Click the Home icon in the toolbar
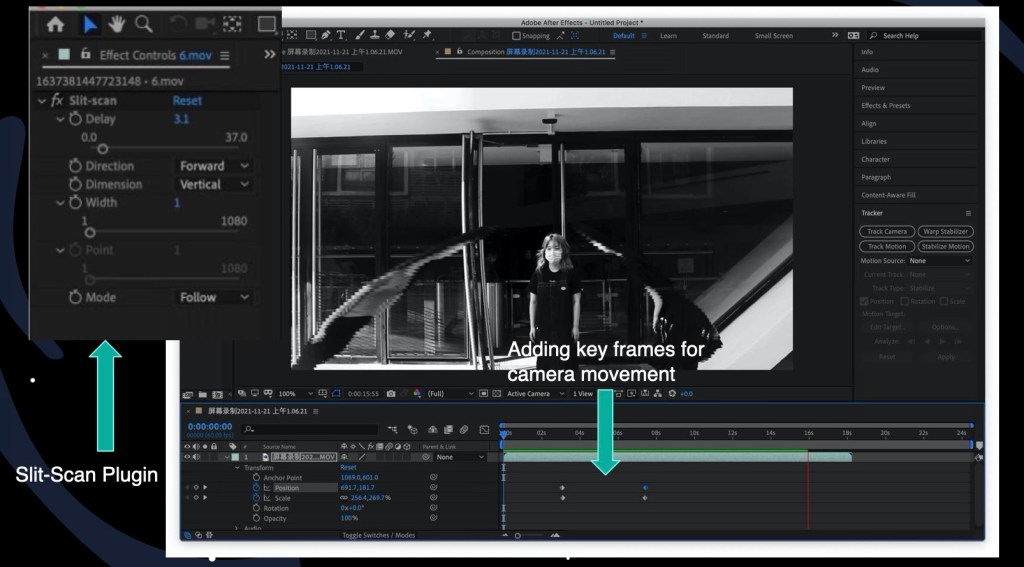 pyautogui.click(x=56, y=23)
